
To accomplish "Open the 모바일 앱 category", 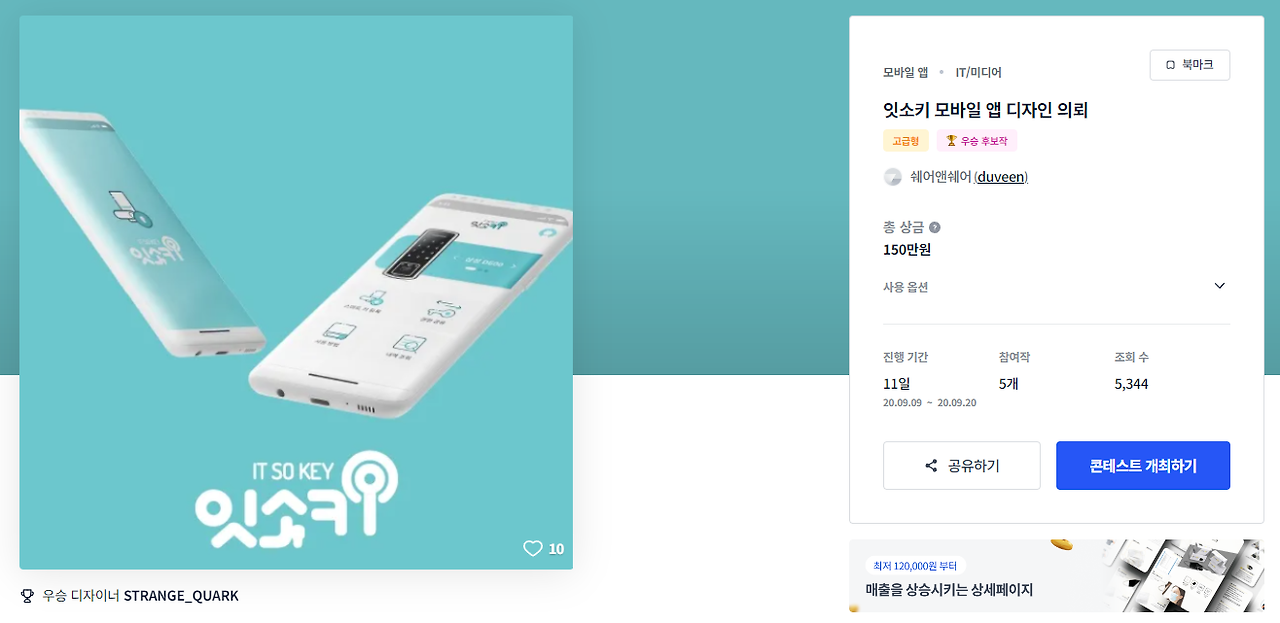I will click(x=905, y=72).
